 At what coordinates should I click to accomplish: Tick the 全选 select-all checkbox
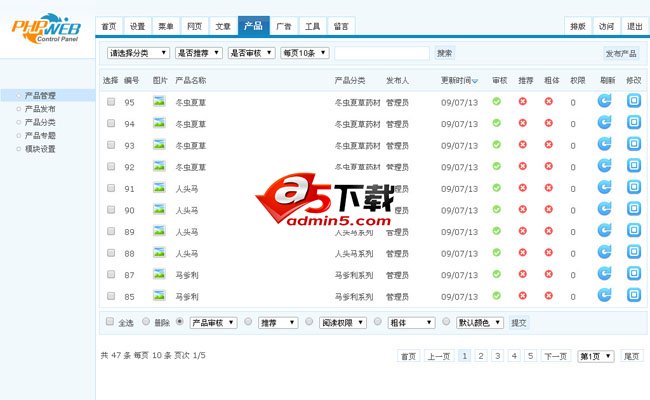coord(110,321)
